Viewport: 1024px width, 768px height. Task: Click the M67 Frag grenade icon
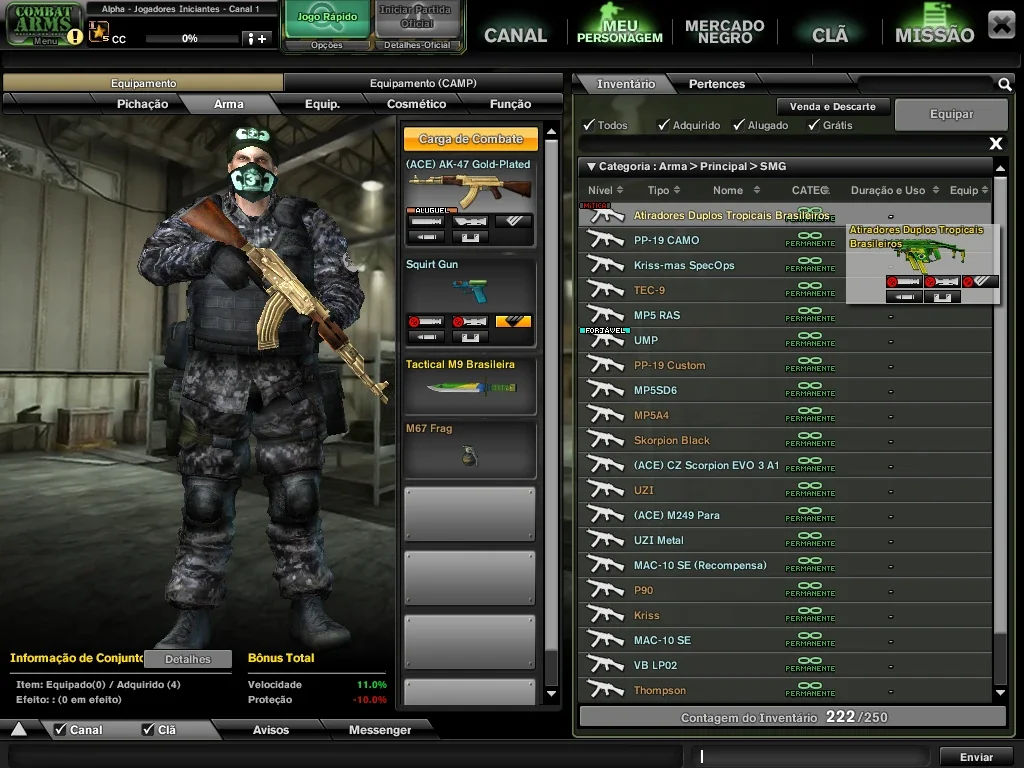(x=469, y=455)
